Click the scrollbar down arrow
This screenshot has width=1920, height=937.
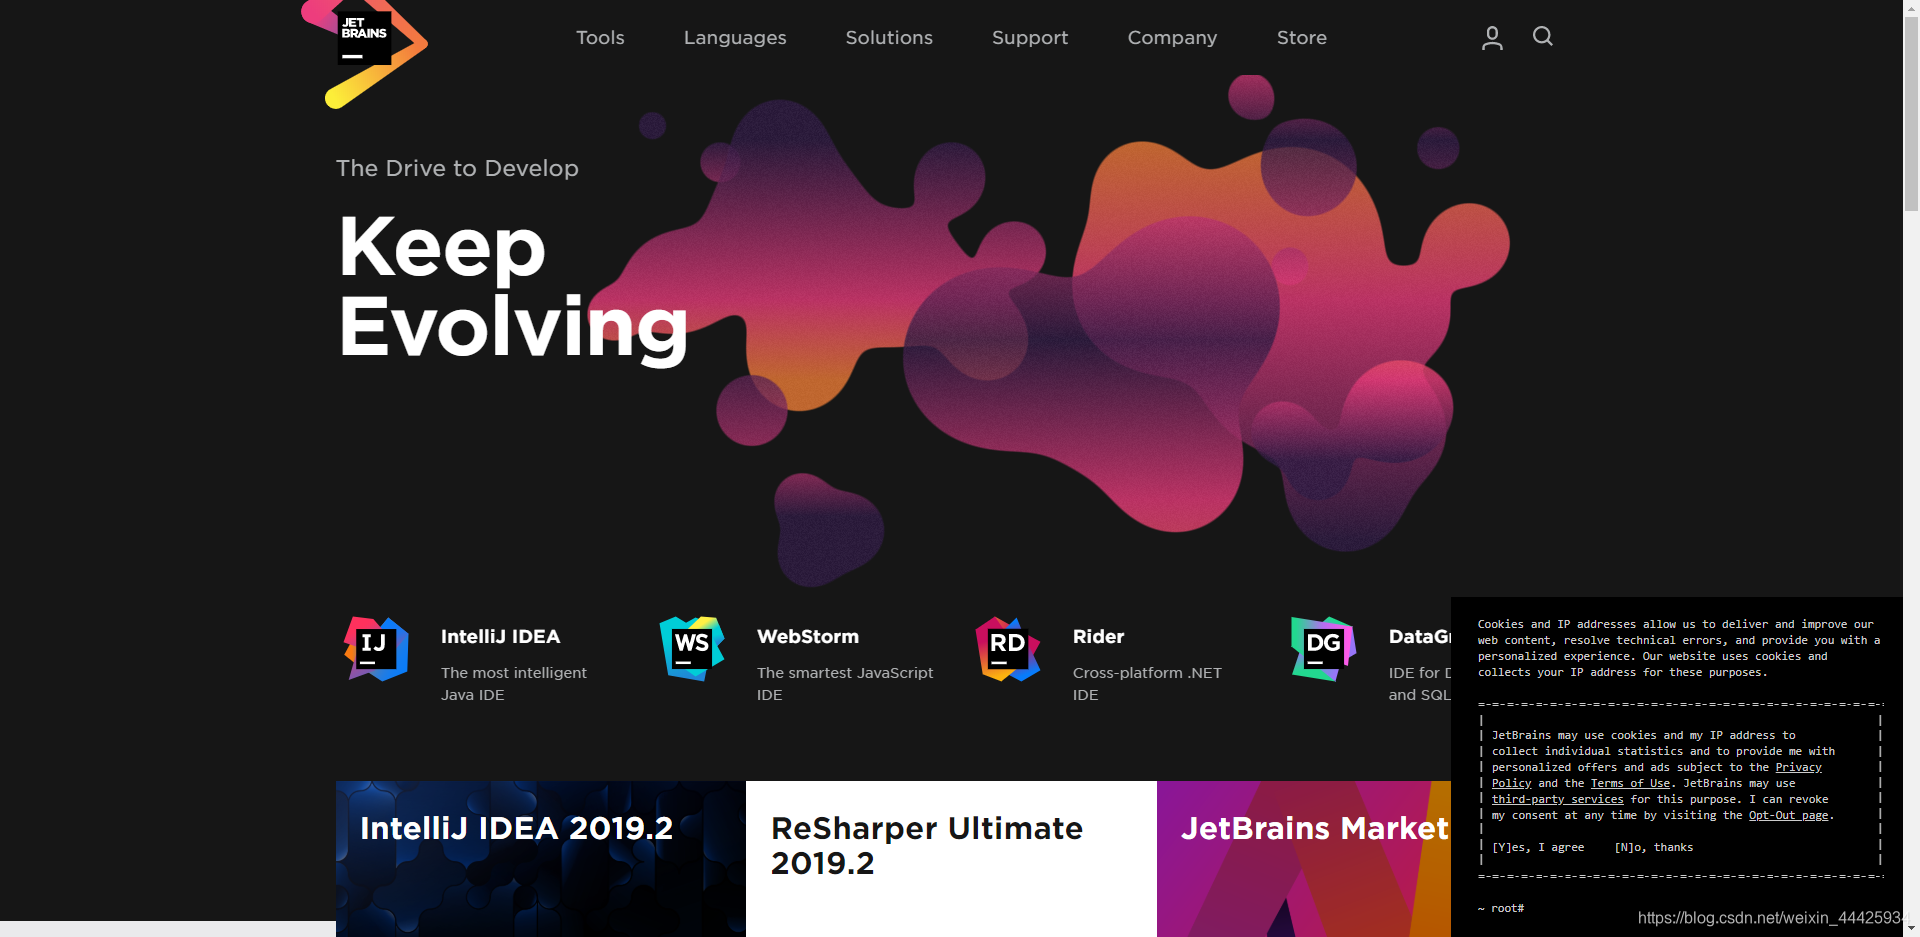pyautogui.click(x=1911, y=928)
